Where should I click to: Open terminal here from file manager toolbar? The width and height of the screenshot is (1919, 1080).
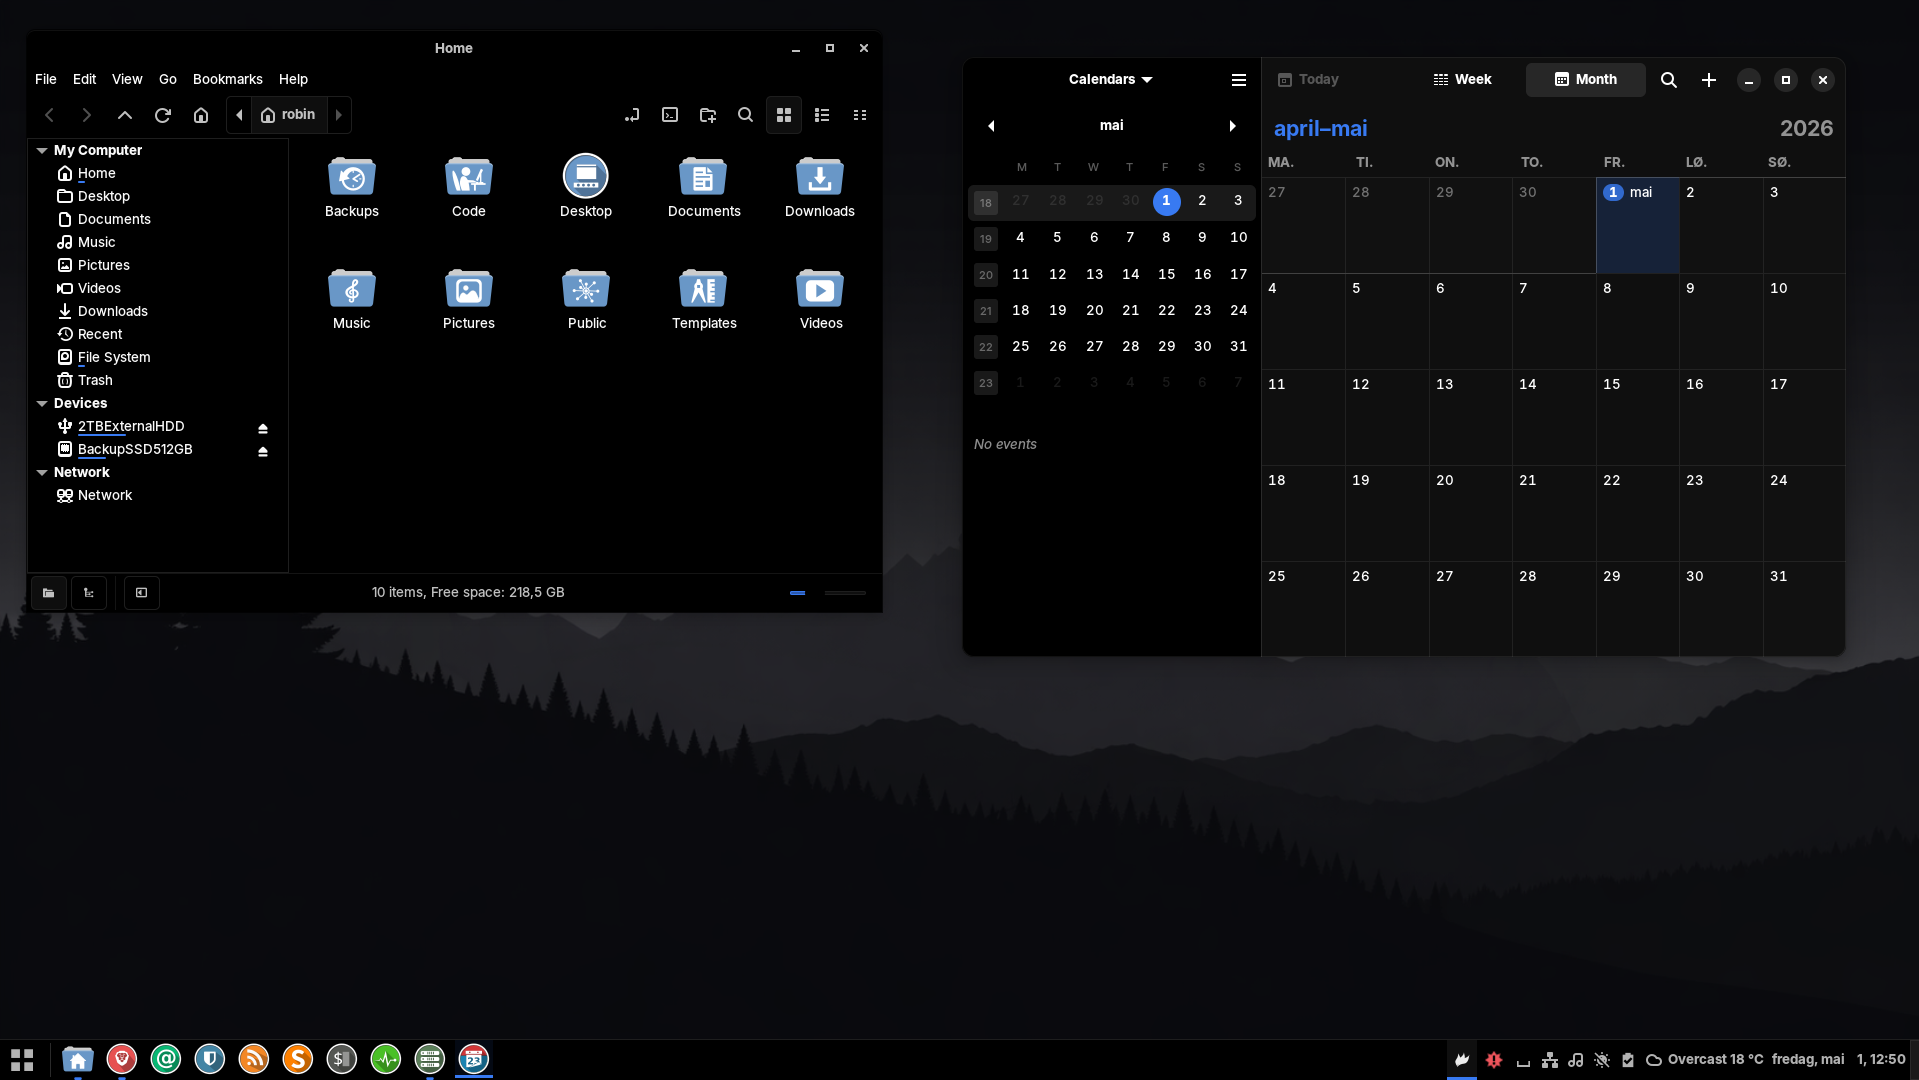tap(670, 115)
